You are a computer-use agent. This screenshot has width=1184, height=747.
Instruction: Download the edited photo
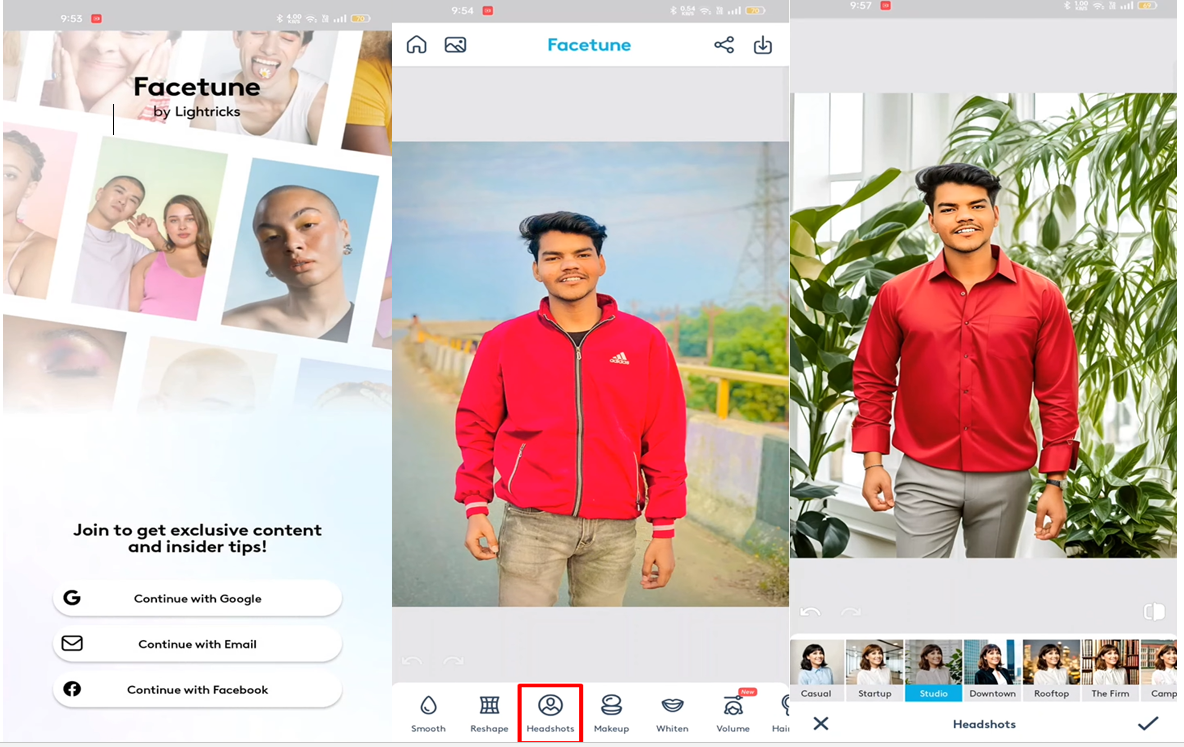point(762,45)
